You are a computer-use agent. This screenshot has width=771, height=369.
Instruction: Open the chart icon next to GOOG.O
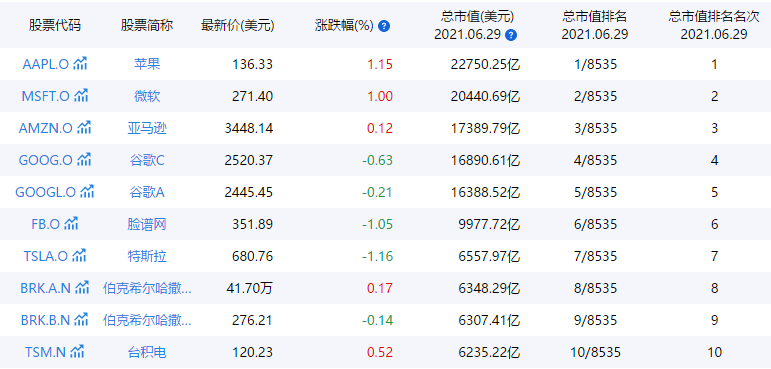(x=85, y=160)
